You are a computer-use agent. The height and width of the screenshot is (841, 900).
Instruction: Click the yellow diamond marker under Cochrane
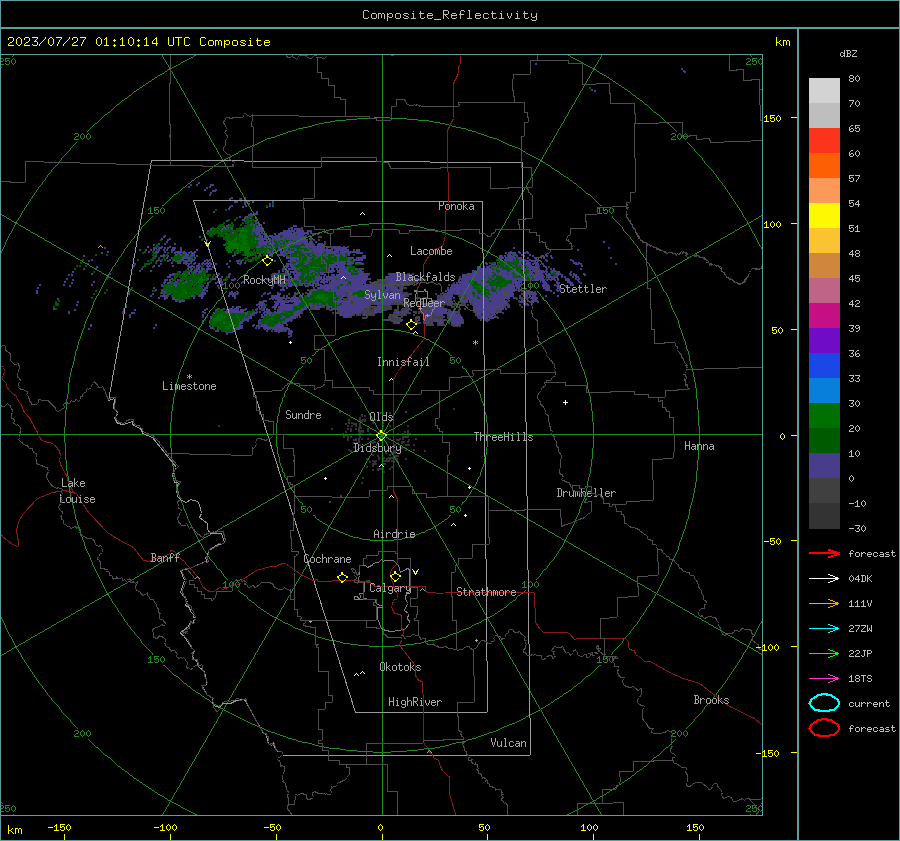342,578
